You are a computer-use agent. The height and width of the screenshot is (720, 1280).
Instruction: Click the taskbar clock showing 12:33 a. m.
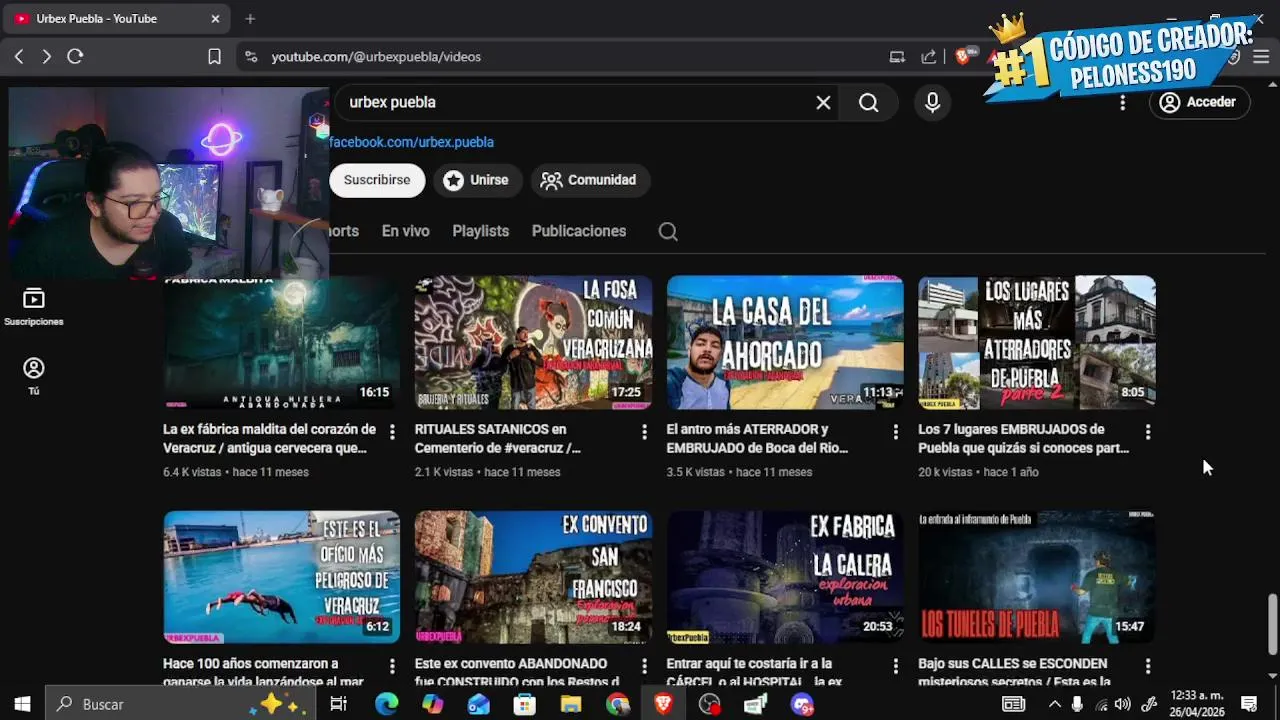tap(1197, 704)
